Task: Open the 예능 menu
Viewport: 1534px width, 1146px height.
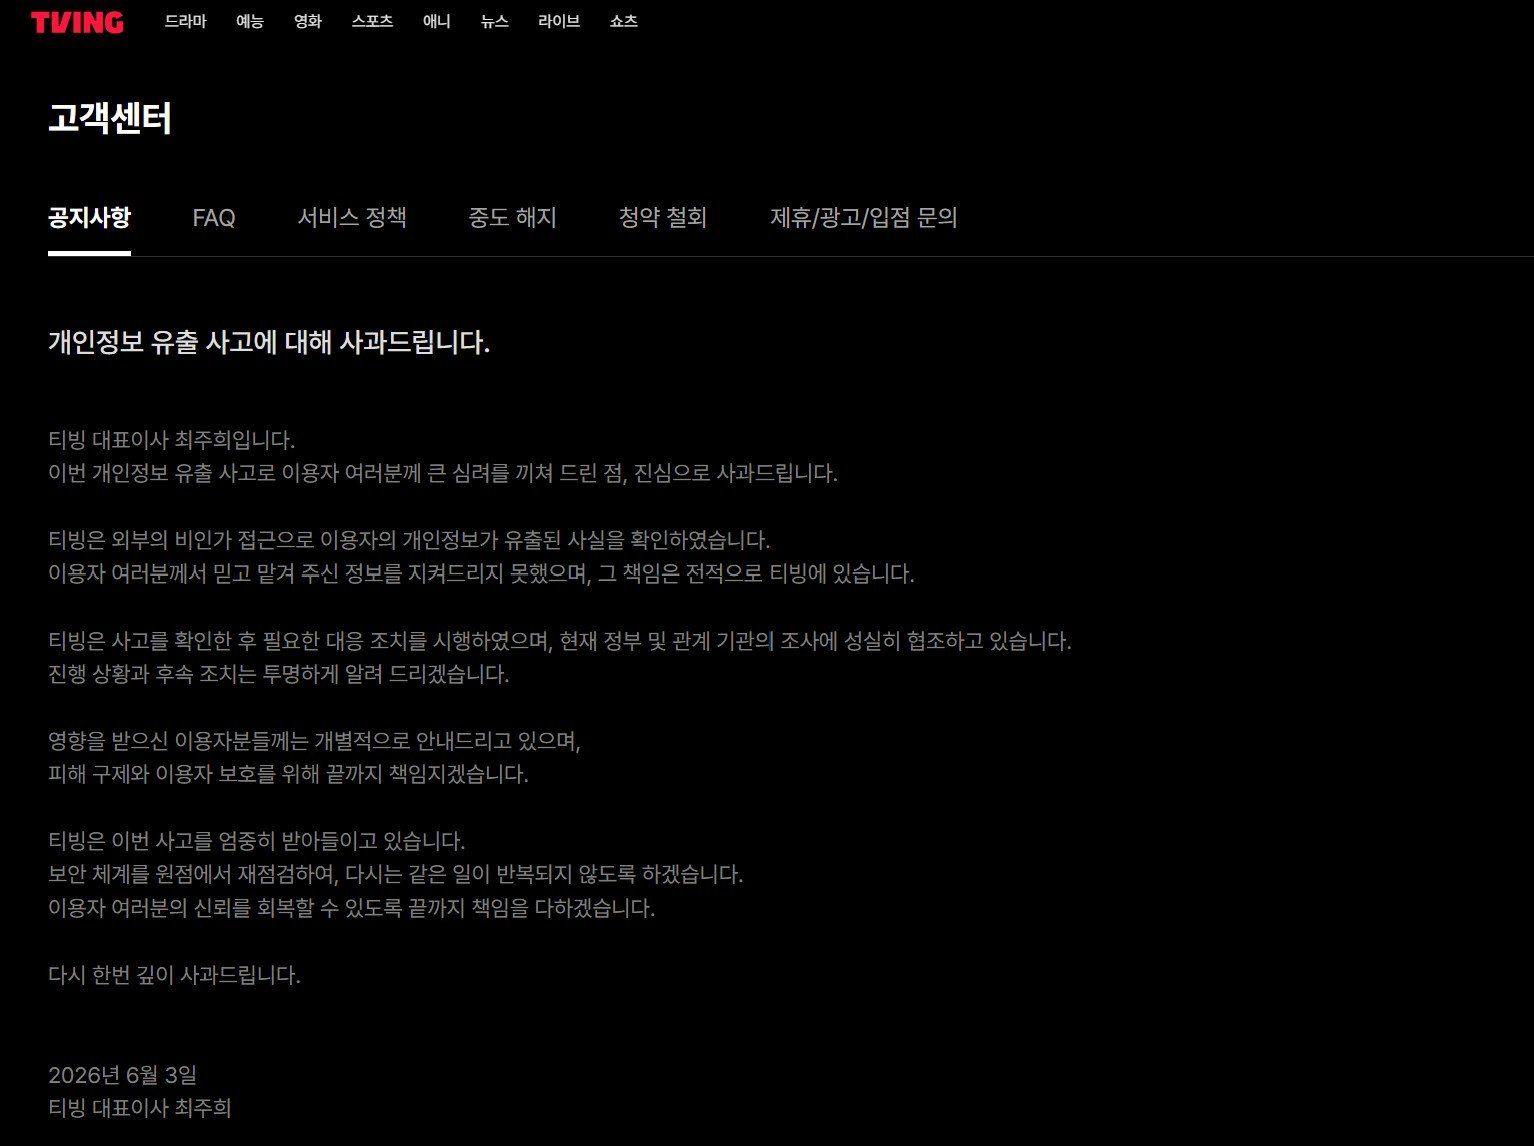Action: tap(250, 21)
